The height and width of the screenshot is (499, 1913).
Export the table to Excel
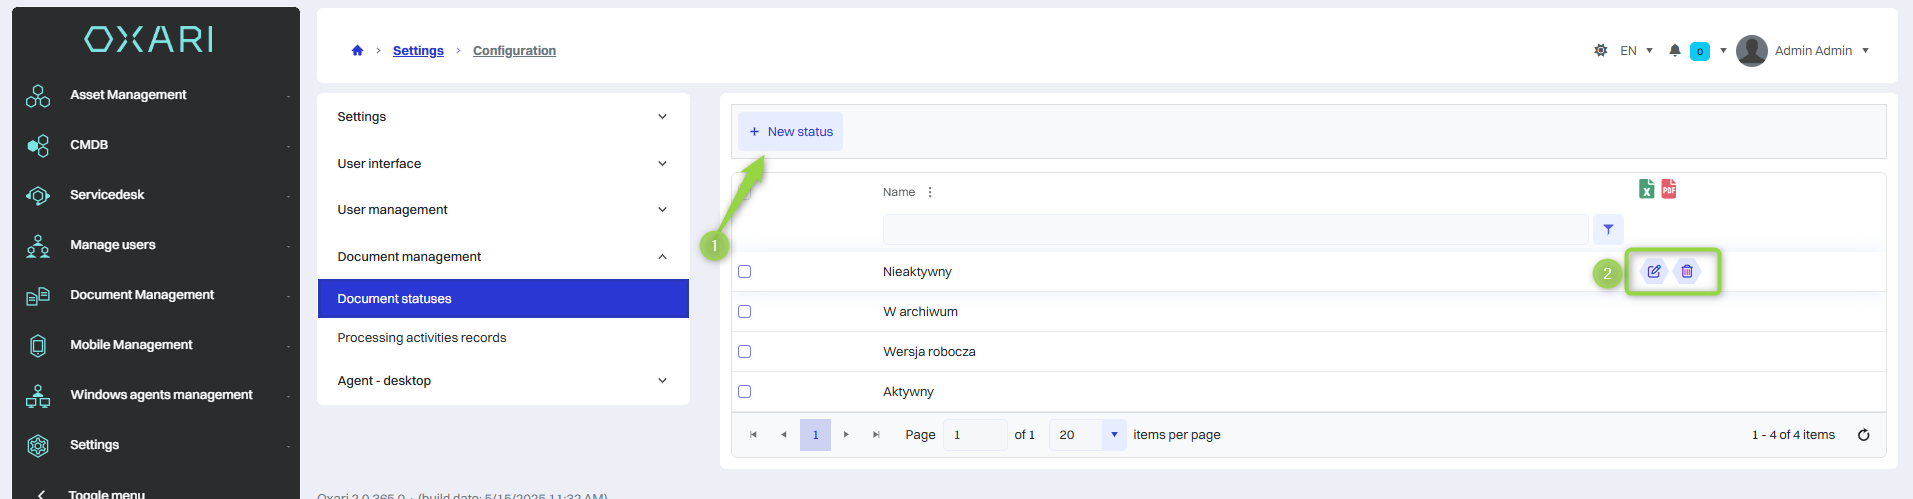(1646, 189)
